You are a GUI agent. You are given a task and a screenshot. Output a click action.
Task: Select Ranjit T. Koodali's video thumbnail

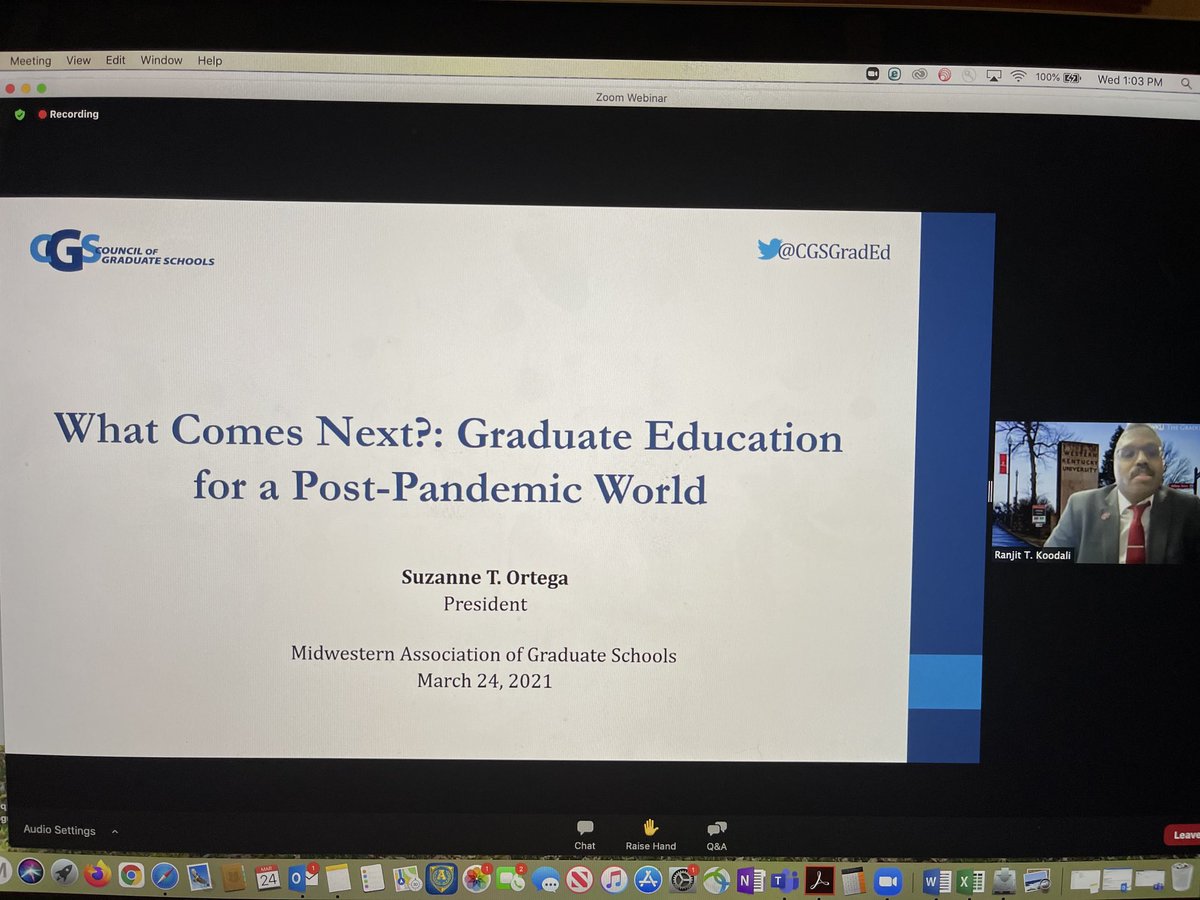pos(1096,492)
